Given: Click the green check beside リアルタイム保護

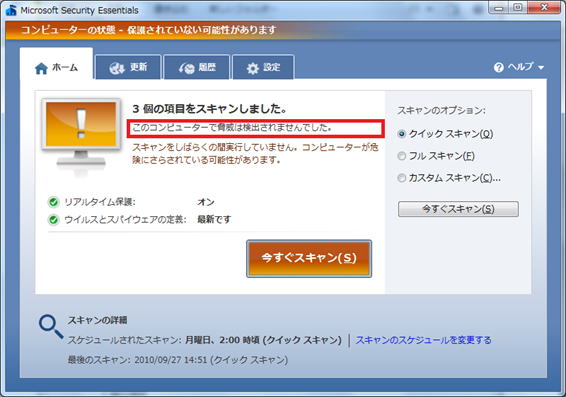Looking at the screenshot, I should click(x=53, y=202).
